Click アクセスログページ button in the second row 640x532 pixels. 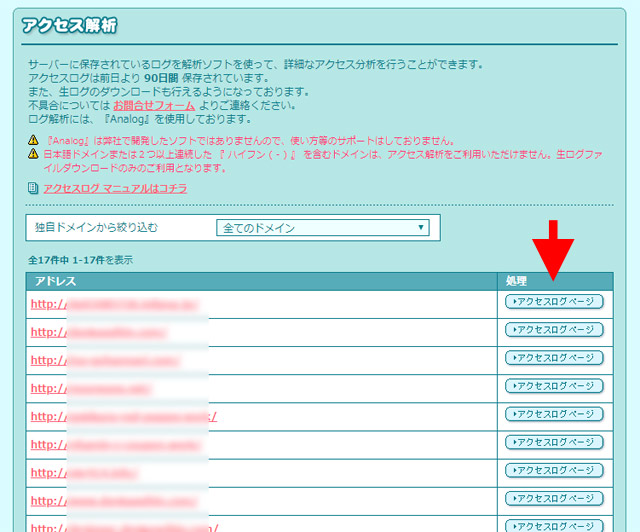point(555,330)
